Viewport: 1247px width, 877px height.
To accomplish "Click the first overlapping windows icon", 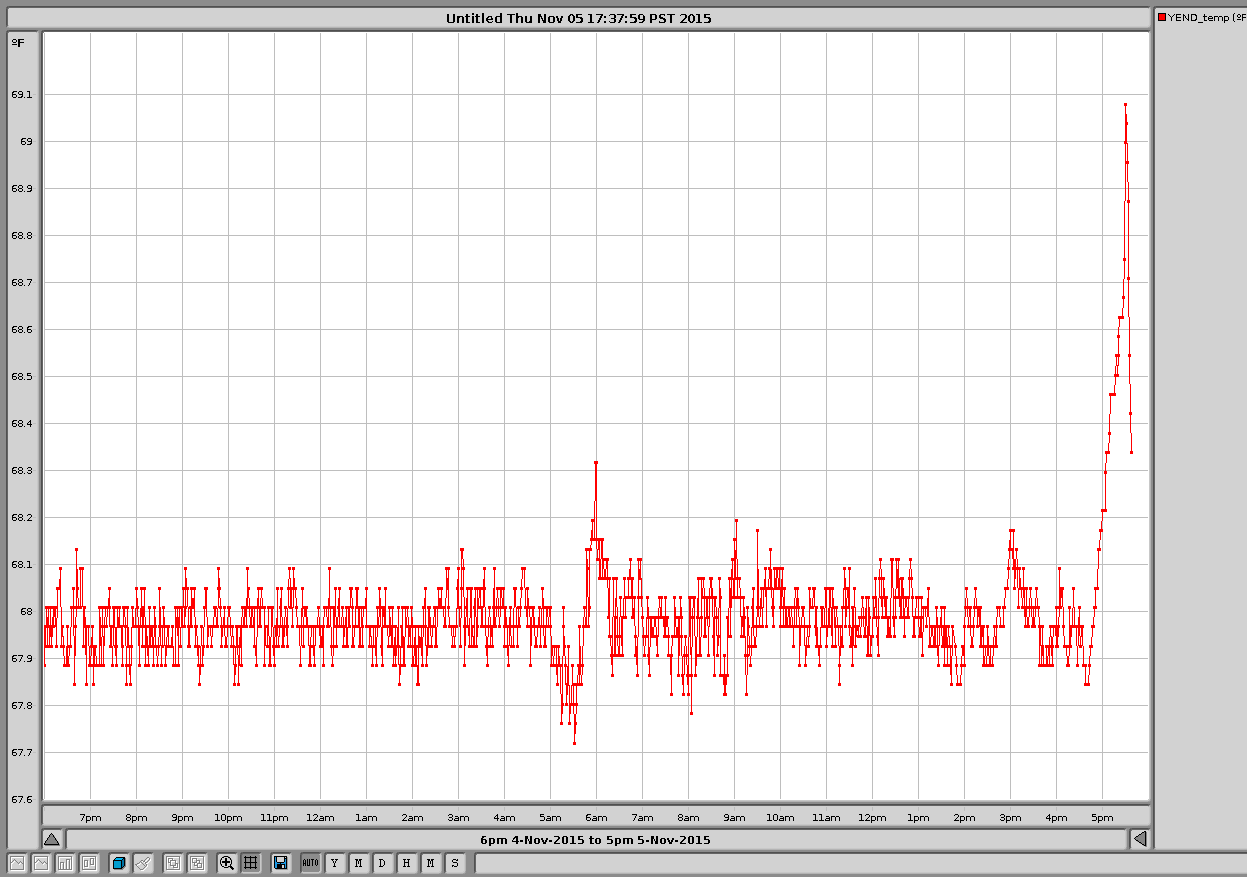I will (x=173, y=862).
